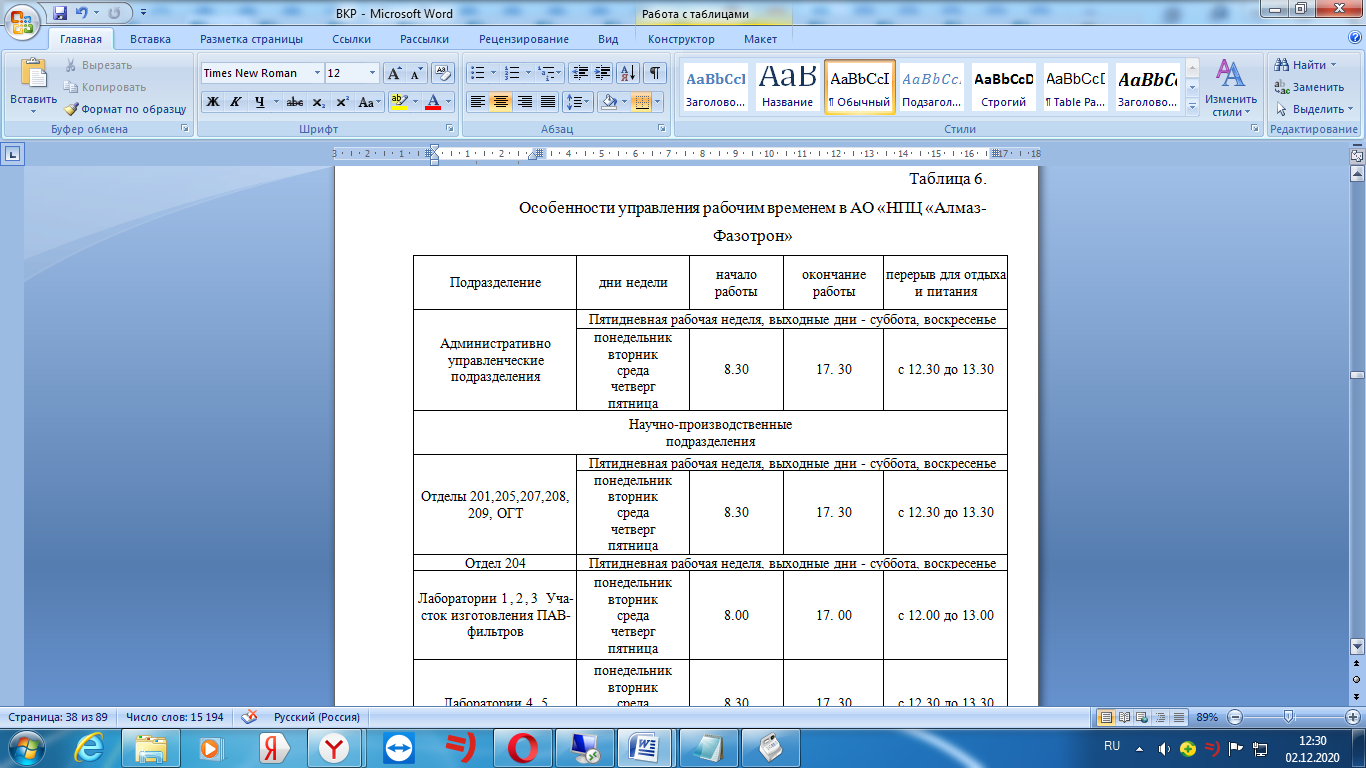Apply the Название style from the gallery
The width and height of the screenshot is (1366, 768).
[787, 87]
